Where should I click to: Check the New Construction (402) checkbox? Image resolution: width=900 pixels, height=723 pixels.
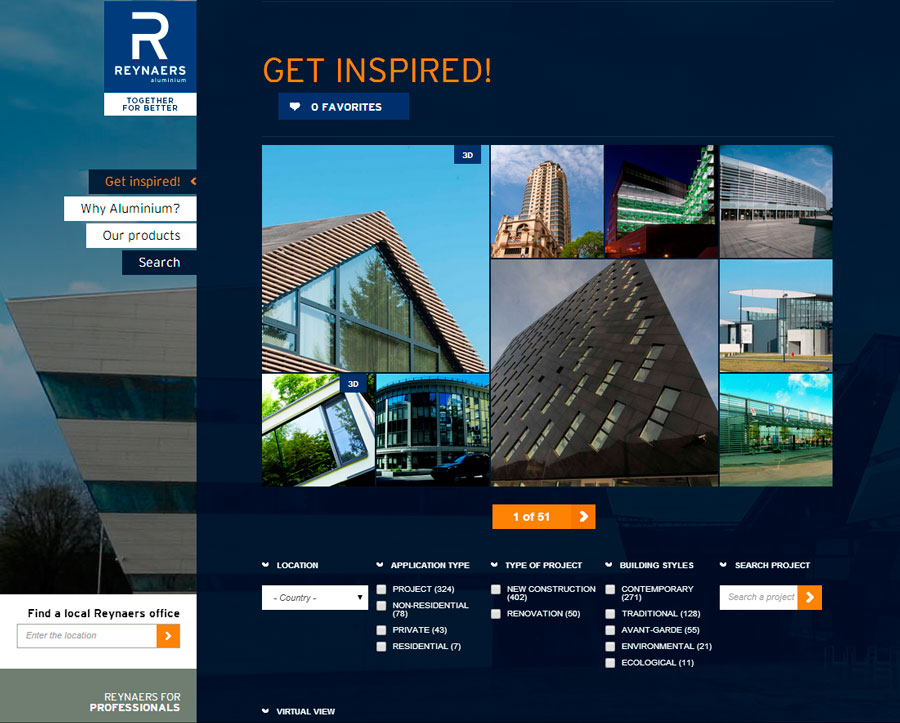point(496,589)
